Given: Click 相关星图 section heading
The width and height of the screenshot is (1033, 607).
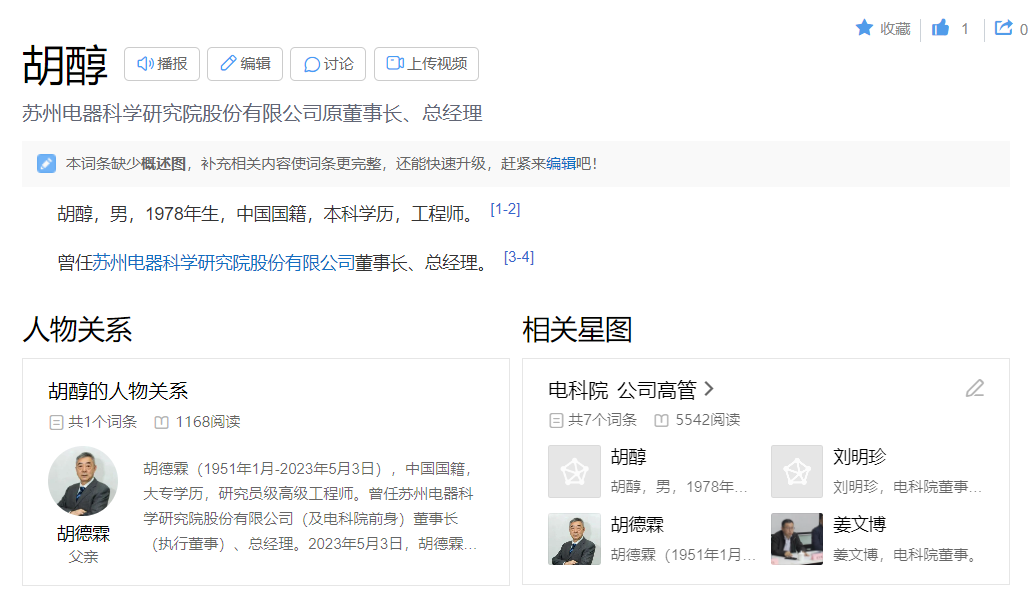Looking at the screenshot, I should pos(578,330).
